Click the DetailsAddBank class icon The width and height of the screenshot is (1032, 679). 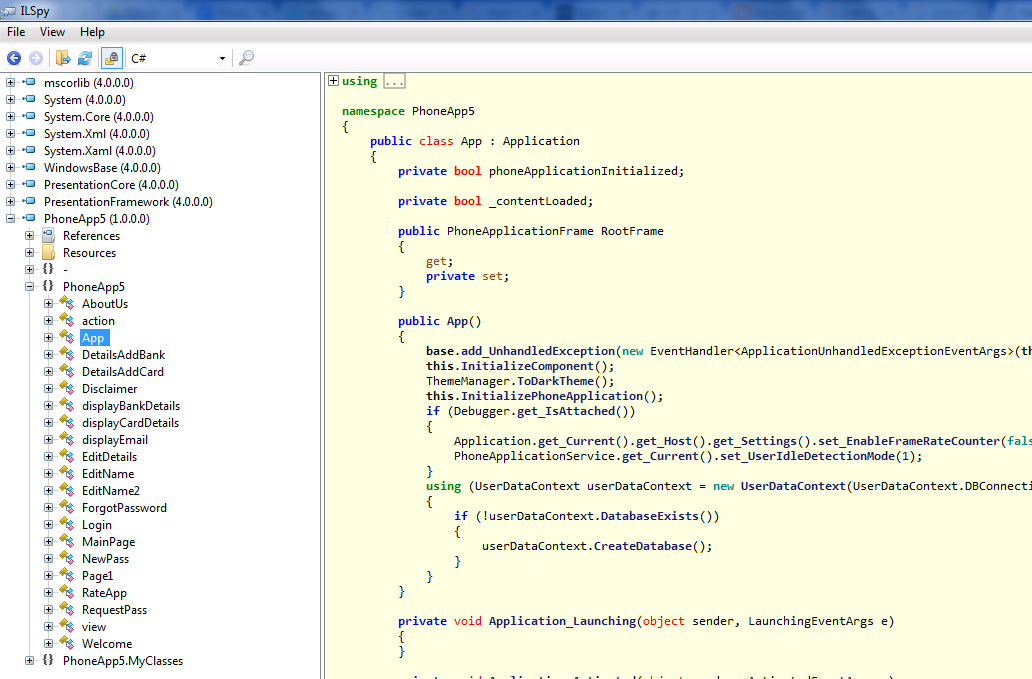[x=67, y=355]
